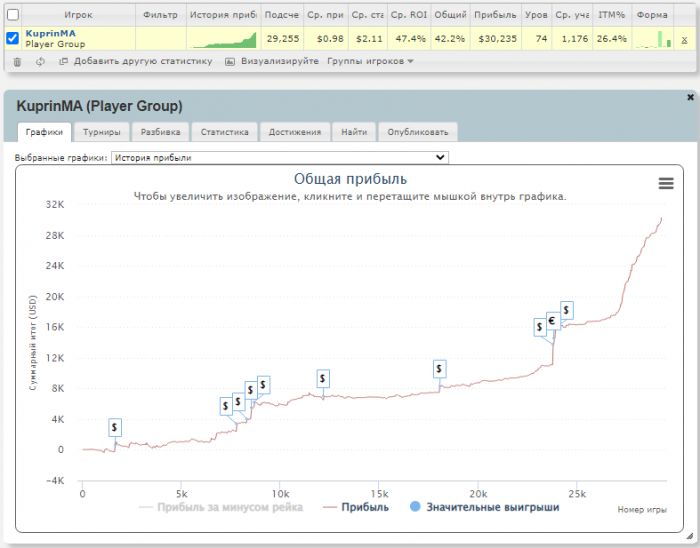
Task: Click the dollar marker near game 12k
Action: 323,378
